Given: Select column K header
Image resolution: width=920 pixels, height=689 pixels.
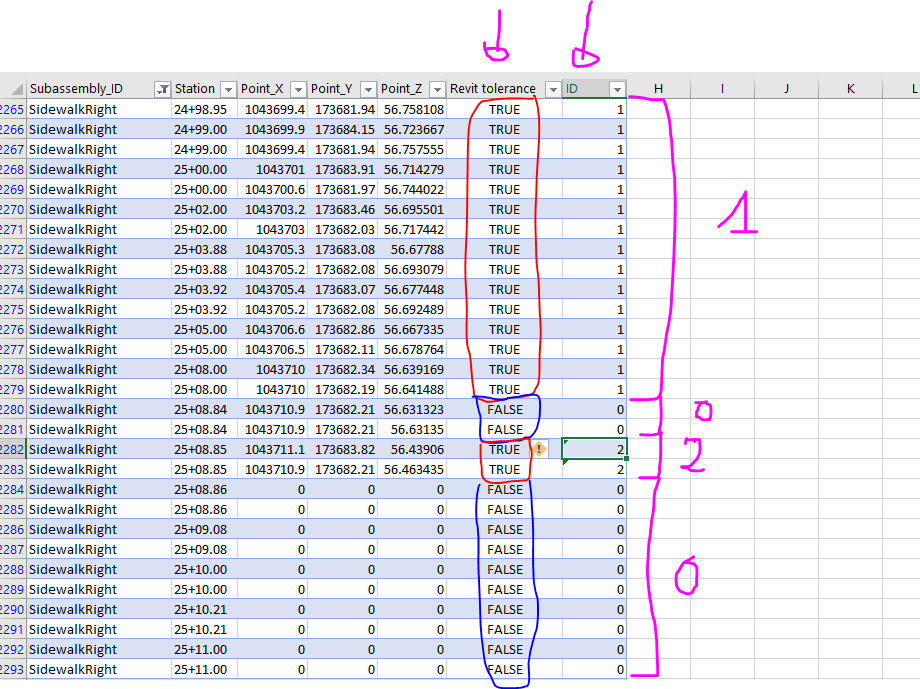Looking at the screenshot, I should point(850,89).
